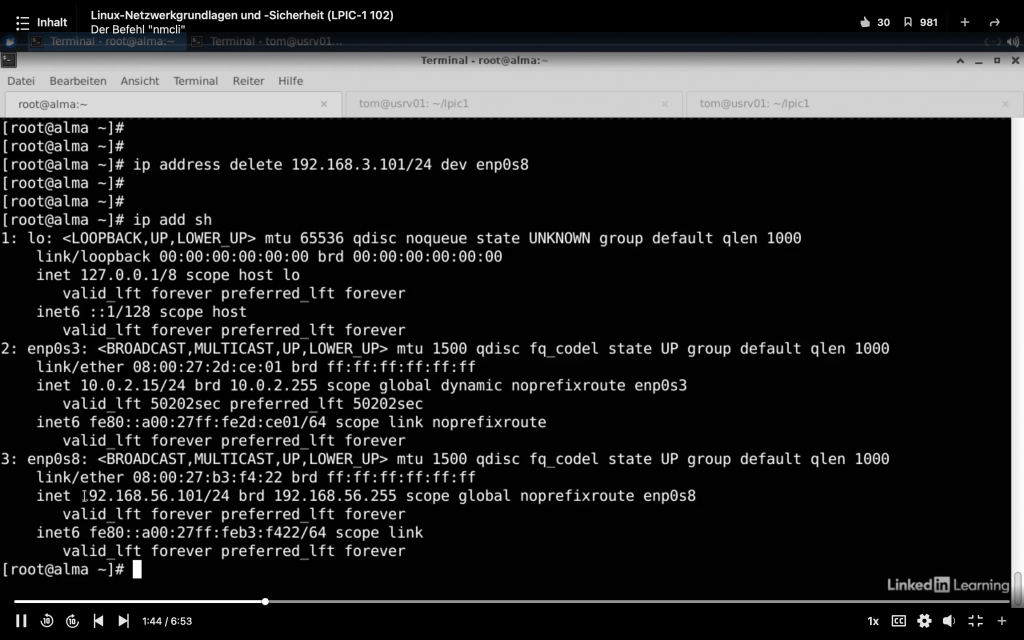Open the 1x playback speed menu

(873, 621)
